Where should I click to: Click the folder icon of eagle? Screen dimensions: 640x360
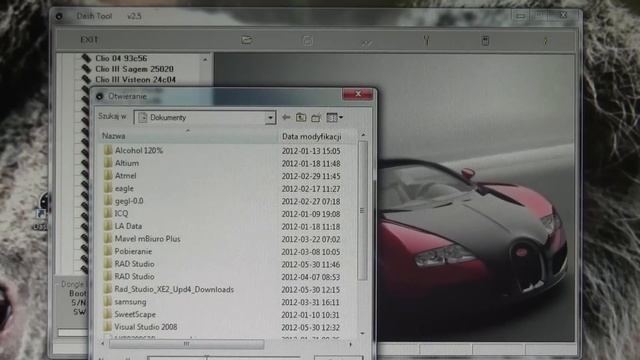coord(108,188)
